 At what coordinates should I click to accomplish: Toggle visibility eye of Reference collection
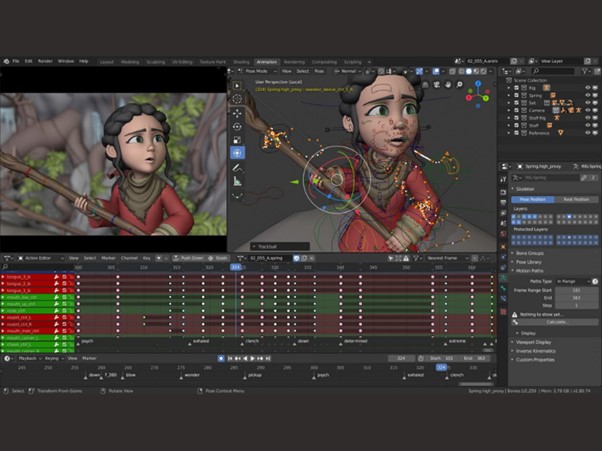(587, 133)
